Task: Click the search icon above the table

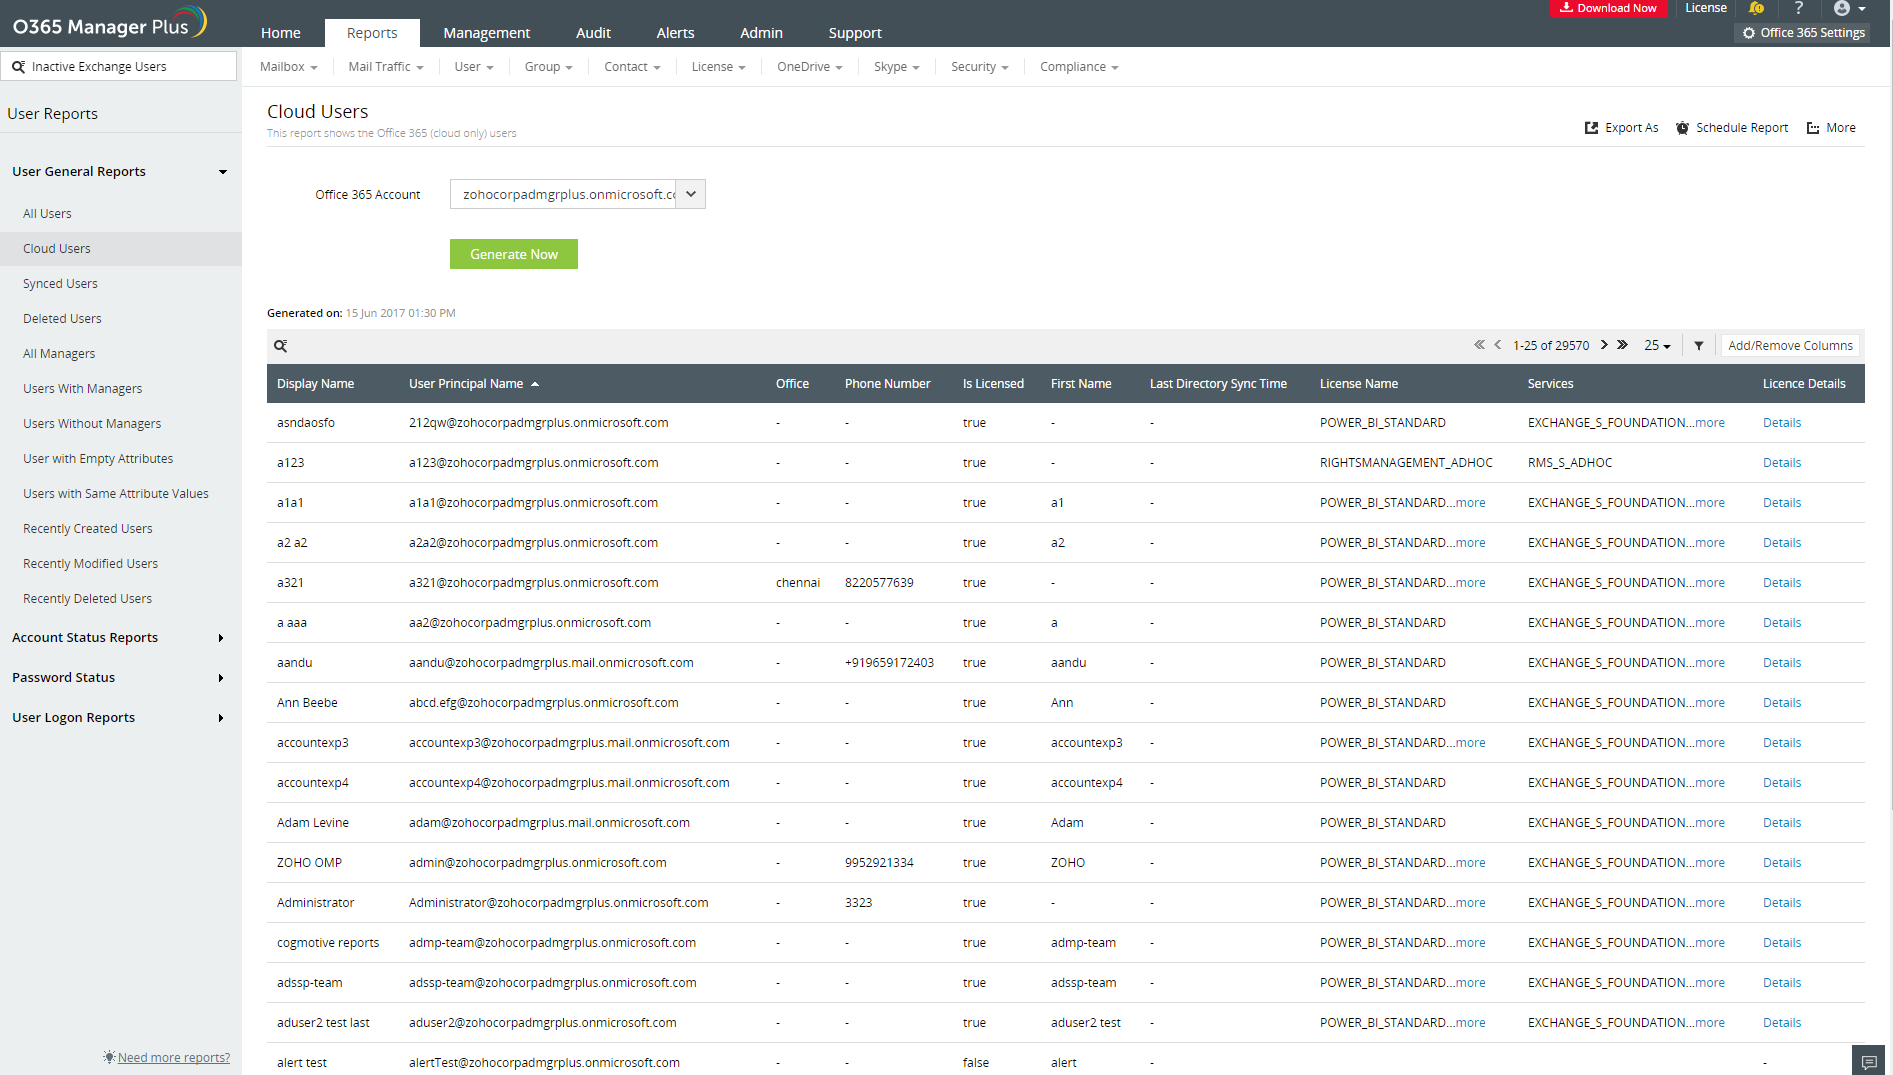Action: (x=281, y=346)
